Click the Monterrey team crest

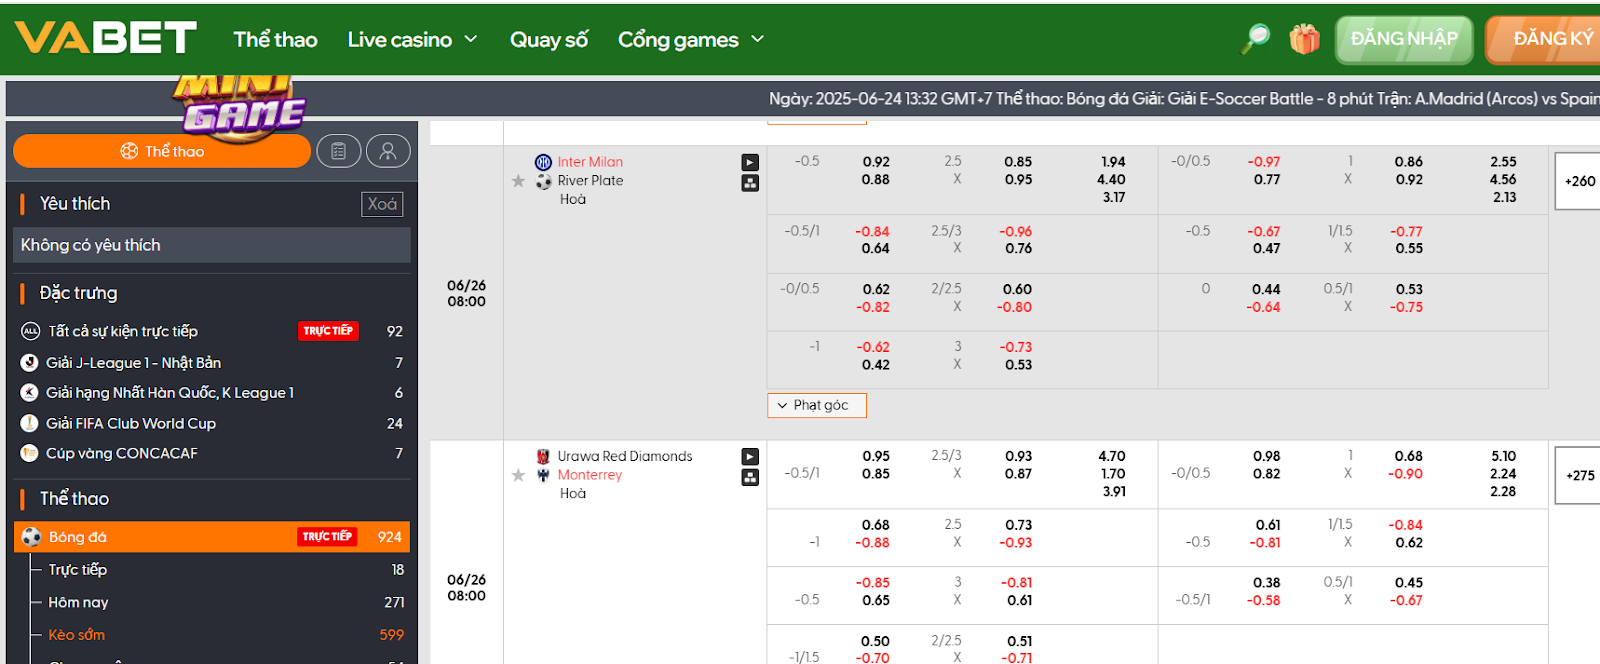point(543,475)
